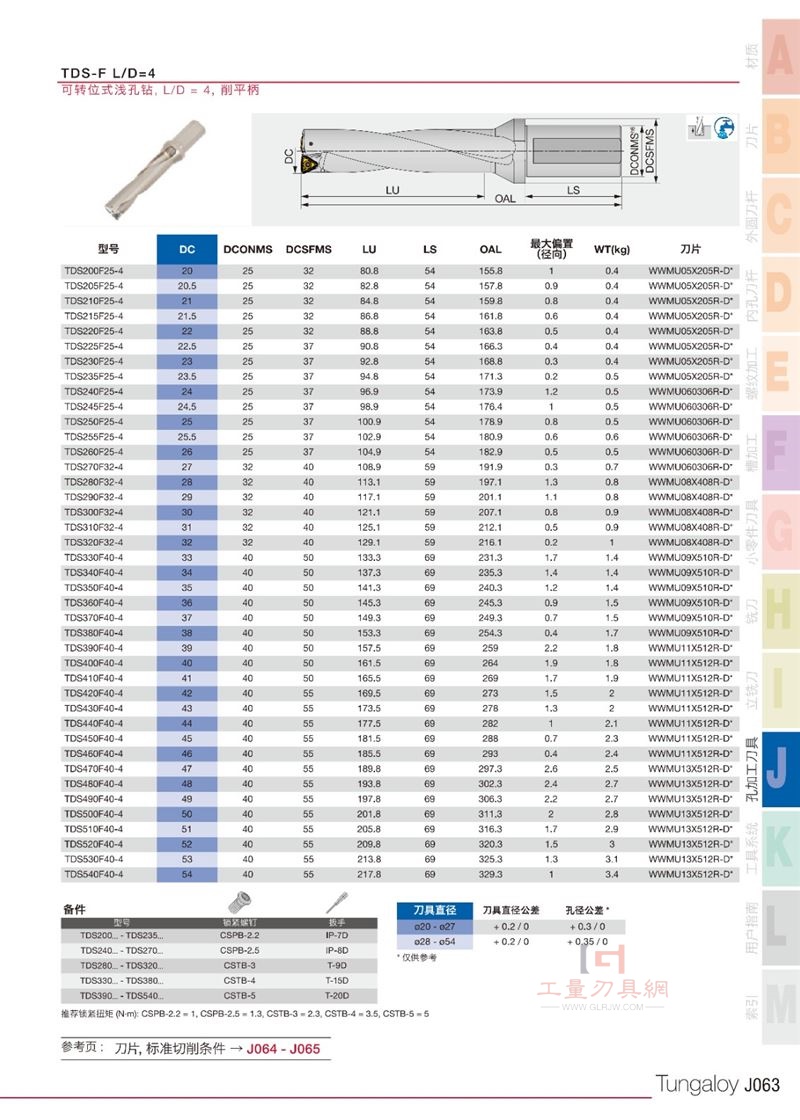
Task: Click the ø20 - ø27 diameter range cell
Action: point(435,926)
